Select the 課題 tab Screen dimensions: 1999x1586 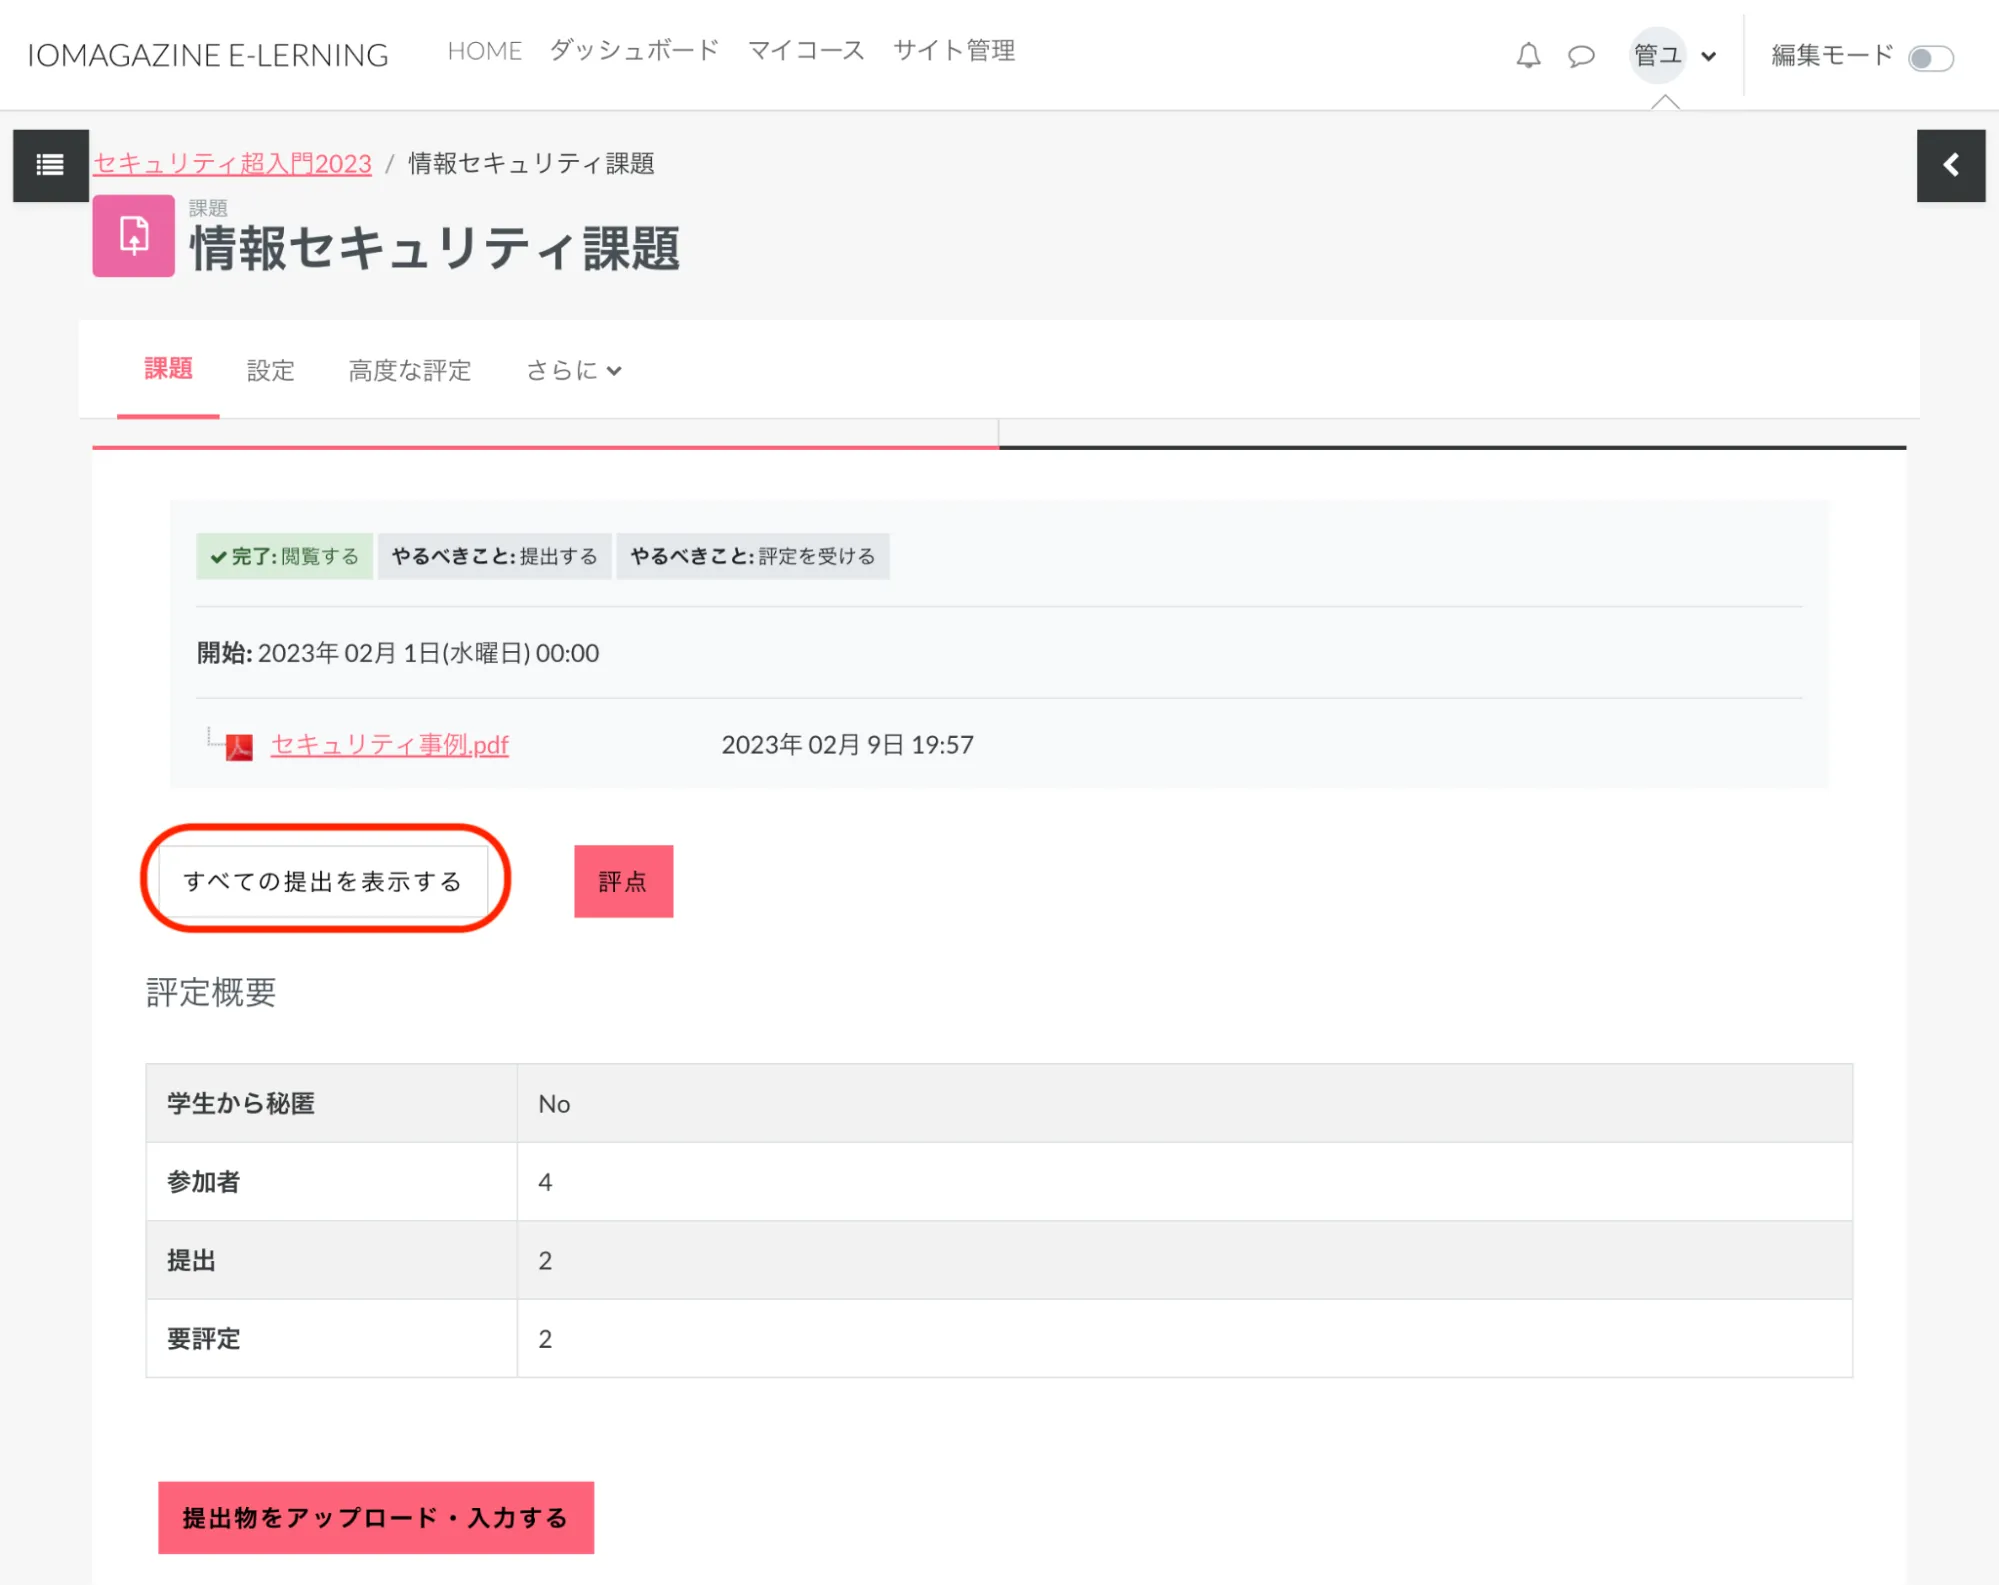coord(168,369)
